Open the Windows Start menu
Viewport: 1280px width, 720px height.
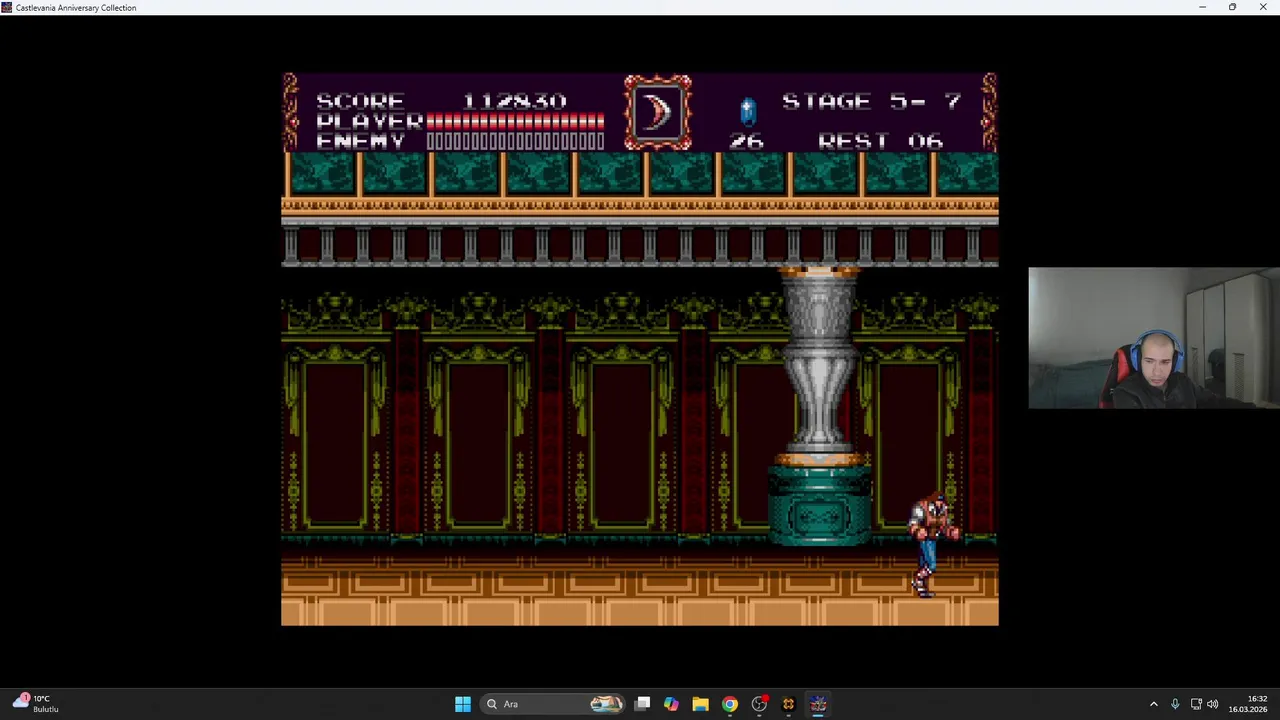pos(462,704)
